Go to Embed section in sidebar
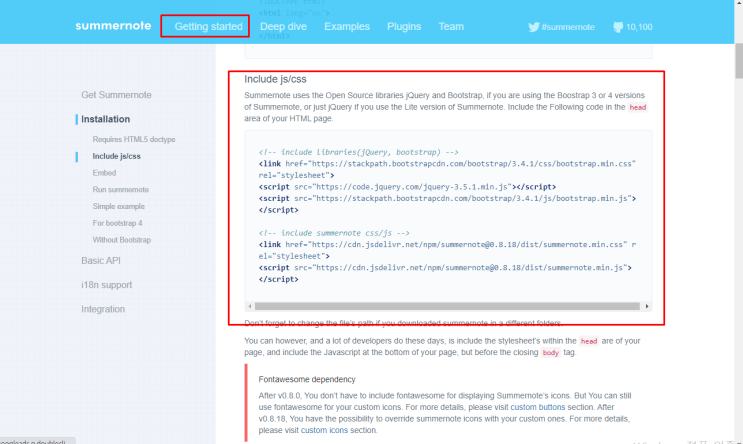Image resolution: width=743 pixels, height=444 pixels. tap(104, 173)
